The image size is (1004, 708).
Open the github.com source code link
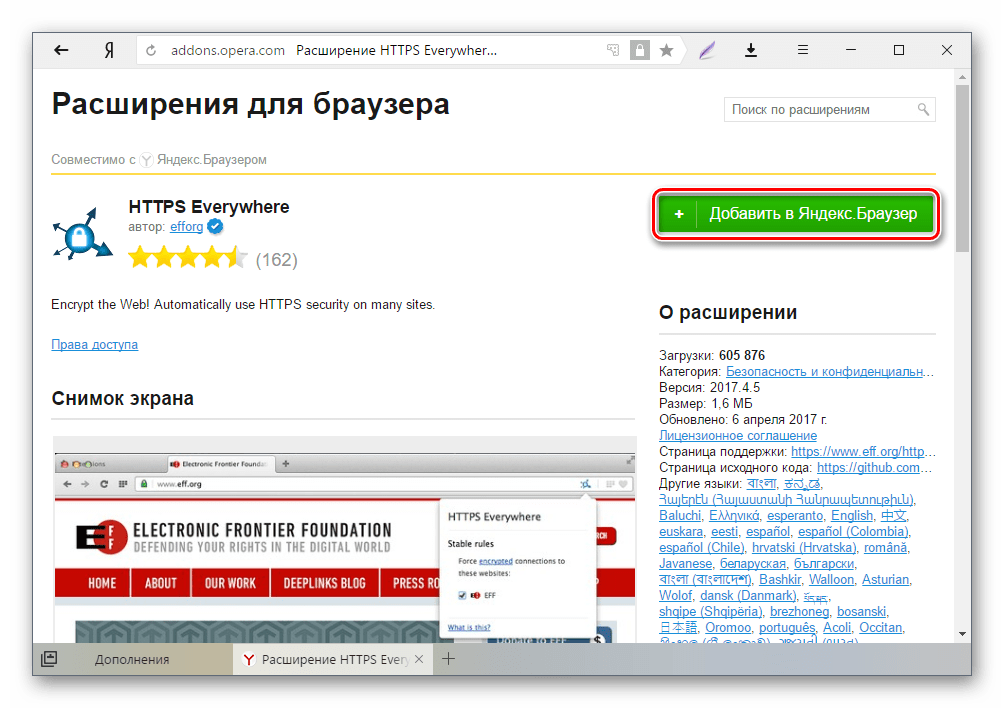pos(874,467)
